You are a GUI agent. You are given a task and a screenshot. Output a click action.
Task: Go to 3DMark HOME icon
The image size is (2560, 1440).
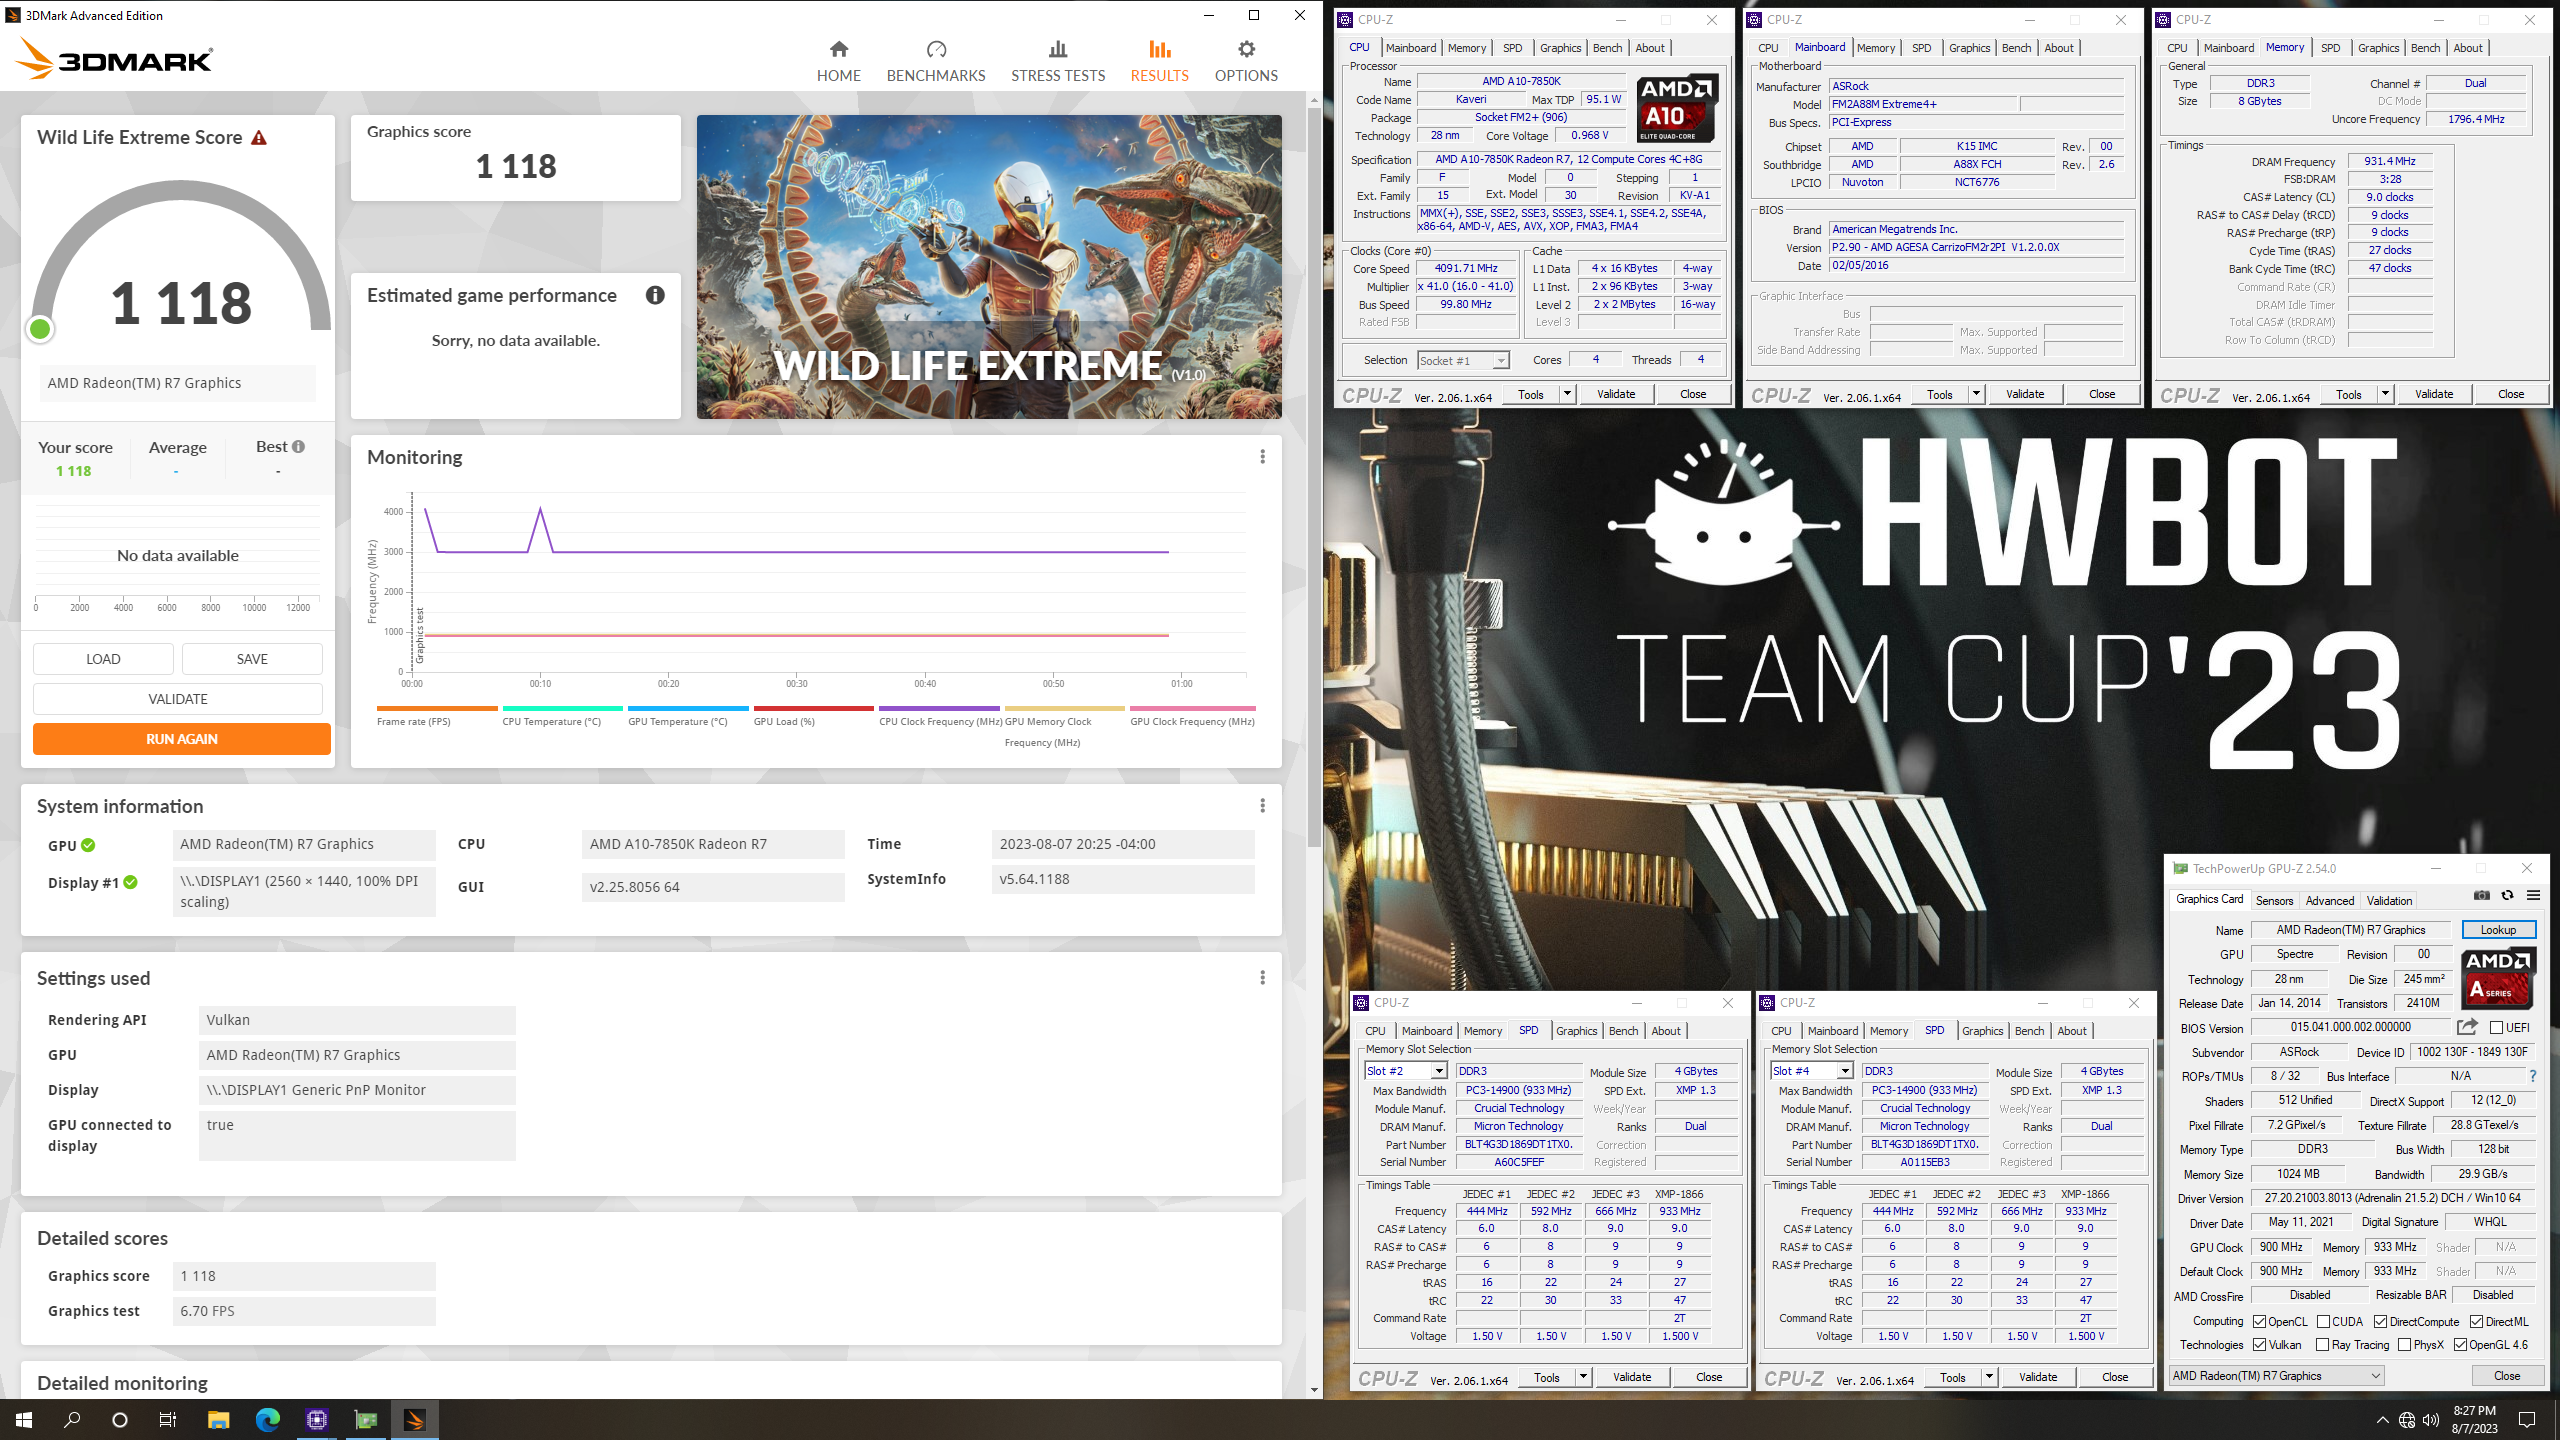[838, 49]
